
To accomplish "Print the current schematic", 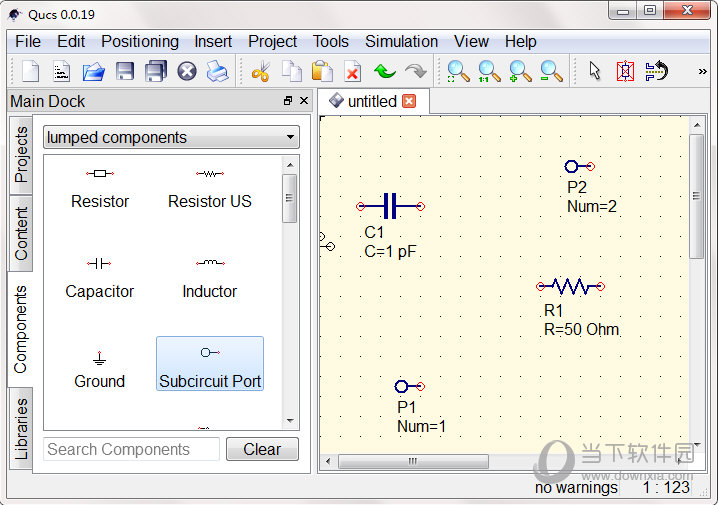I will click(x=217, y=71).
